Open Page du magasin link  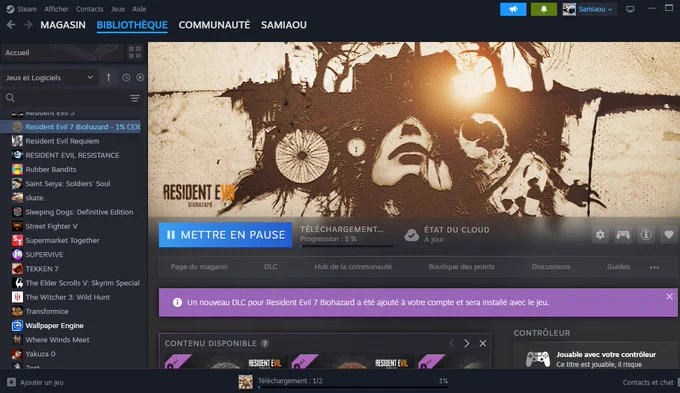click(199, 267)
